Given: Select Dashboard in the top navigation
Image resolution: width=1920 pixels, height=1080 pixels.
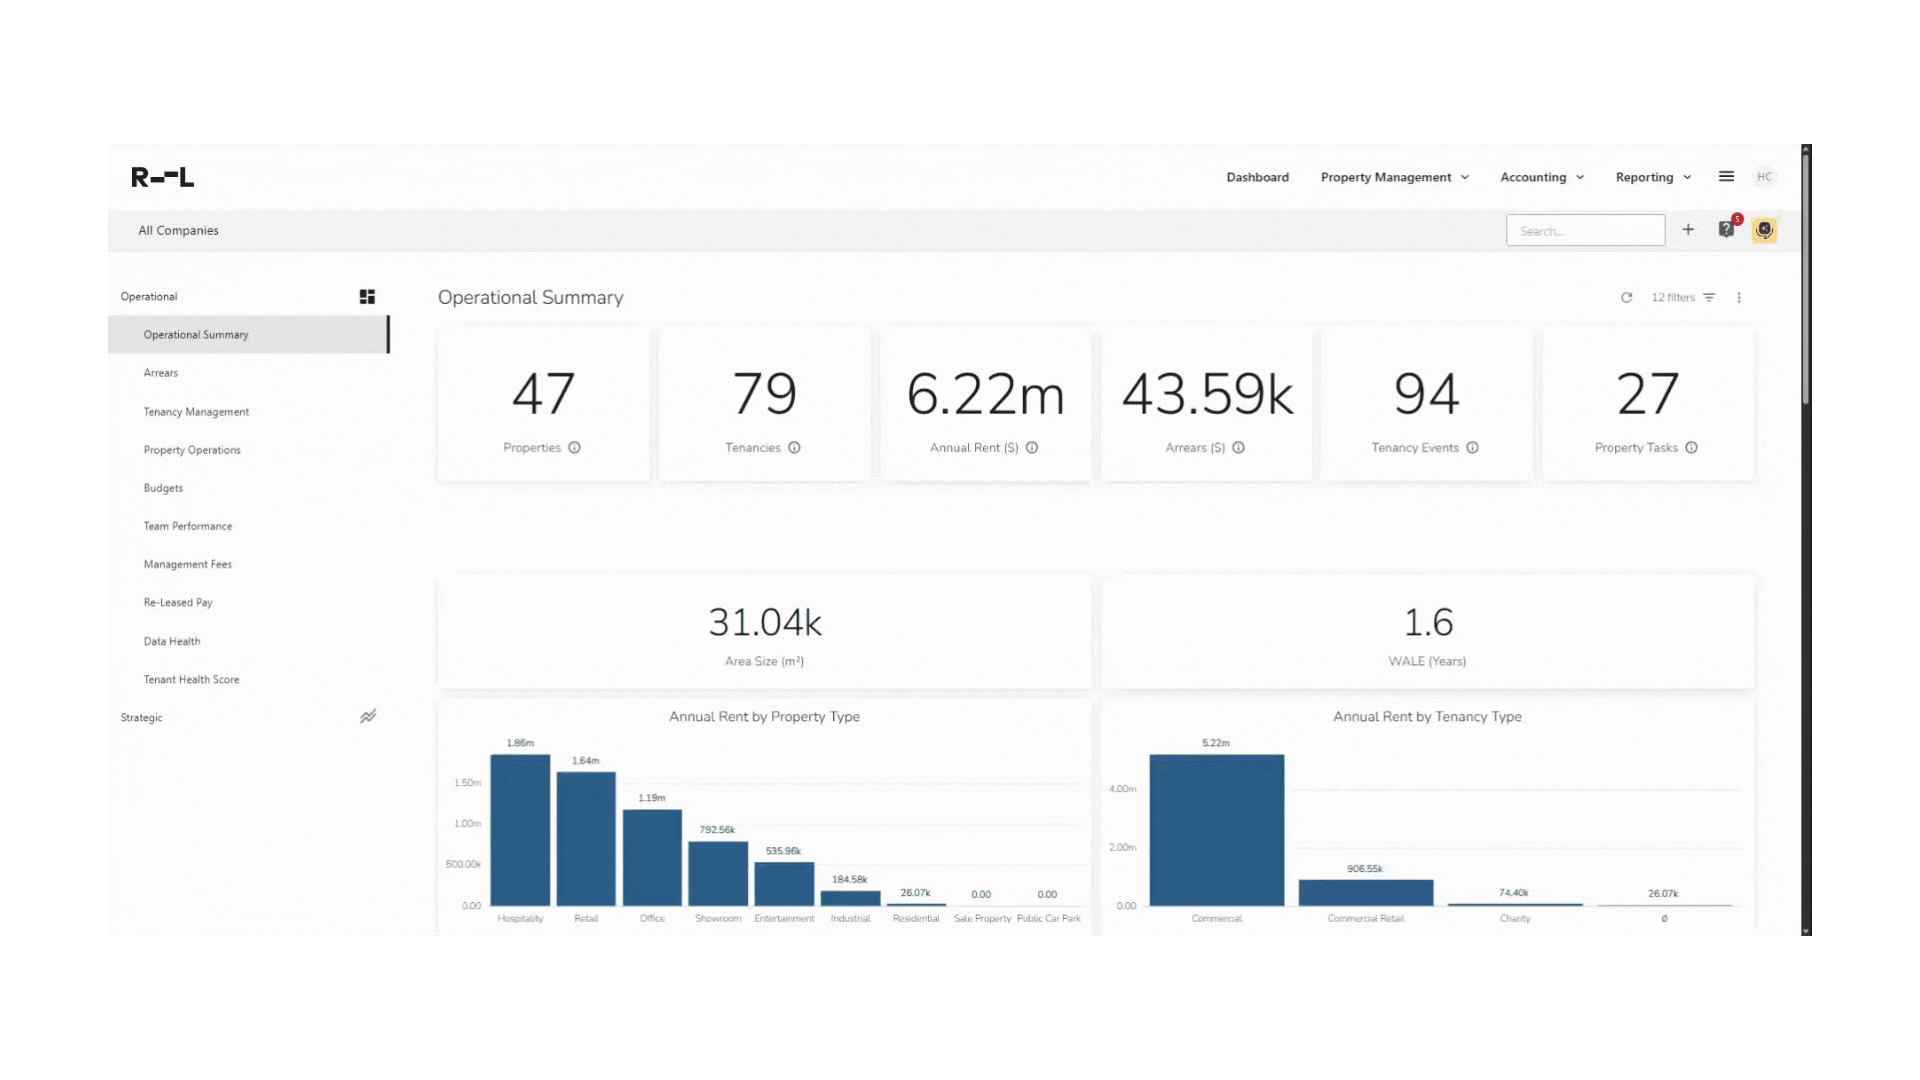Looking at the screenshot, I should pos(1257,177).
